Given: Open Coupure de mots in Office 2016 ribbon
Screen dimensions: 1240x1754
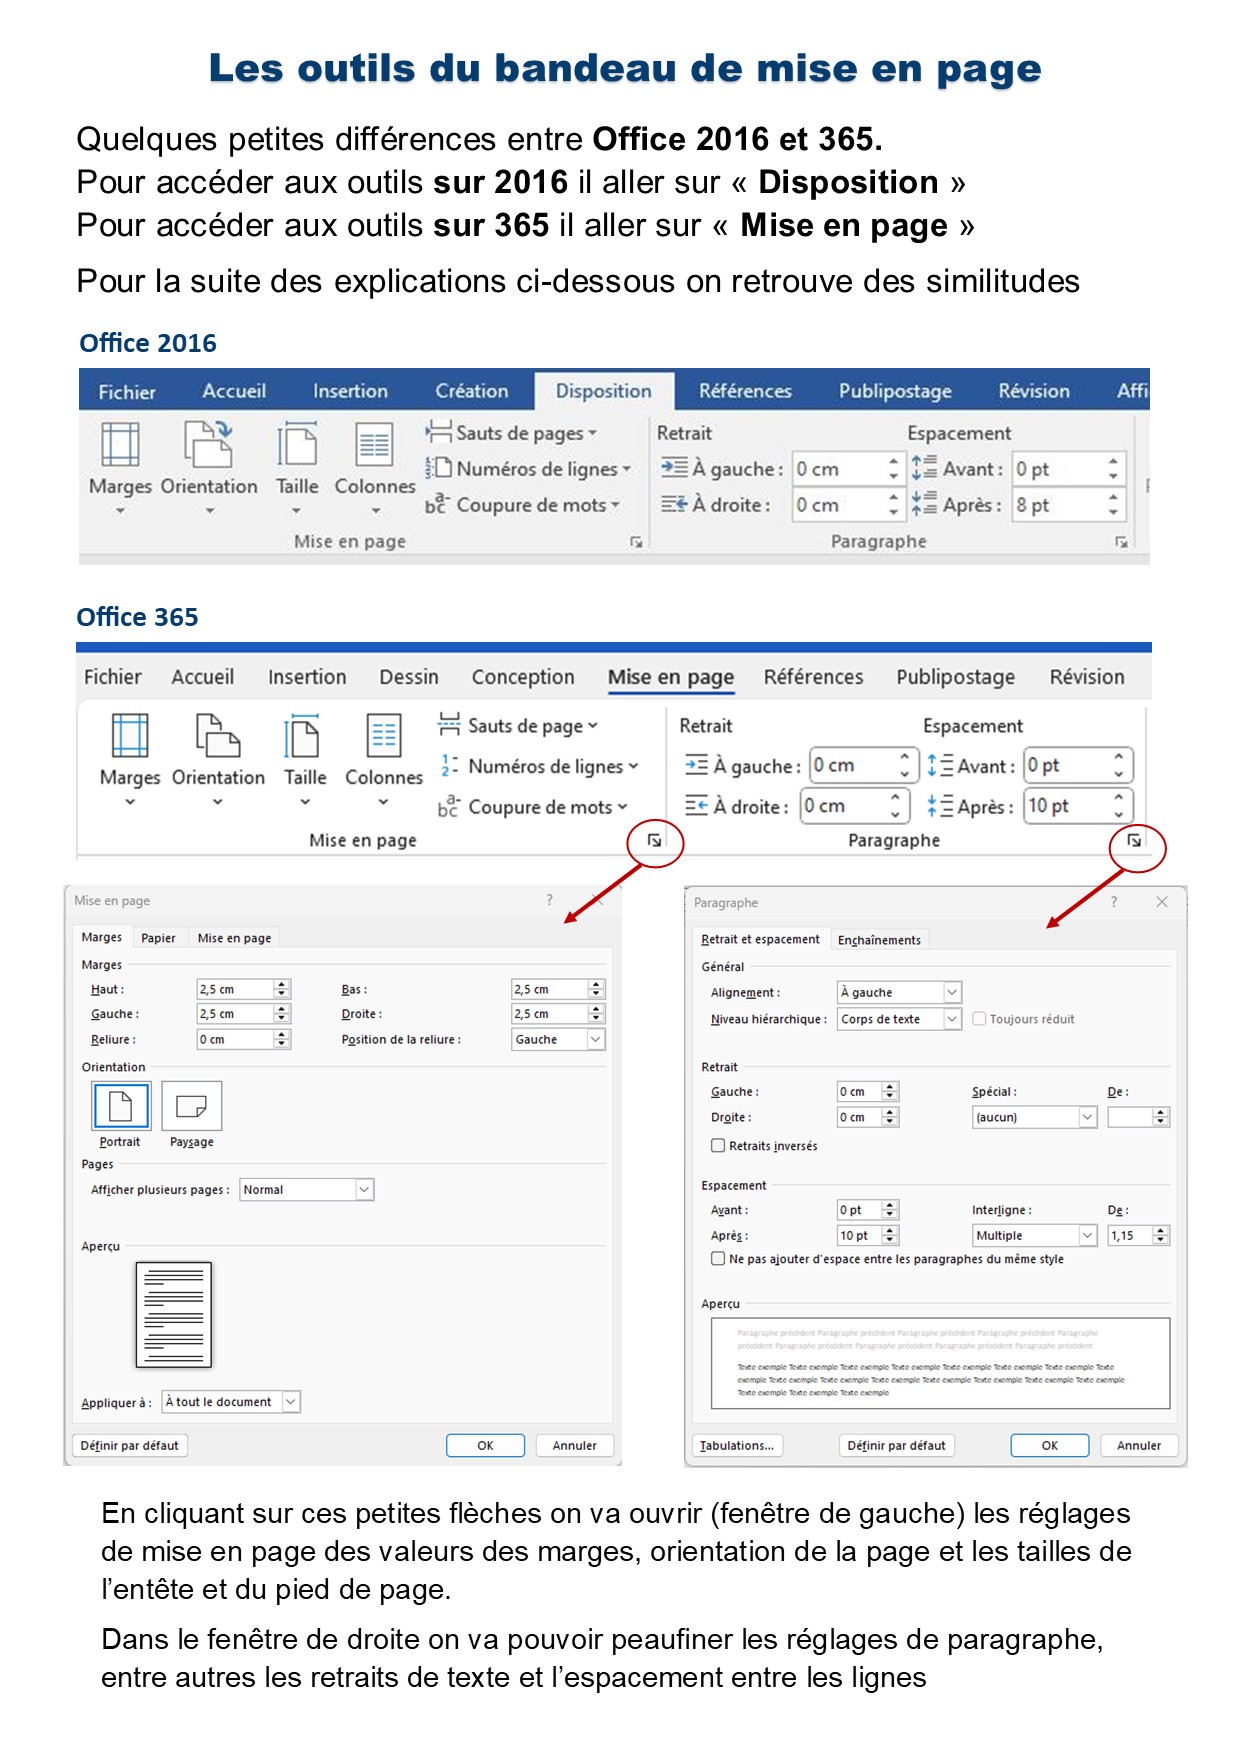Looking at the screenshot, I should pyautogui.click(x=523, y=505).
